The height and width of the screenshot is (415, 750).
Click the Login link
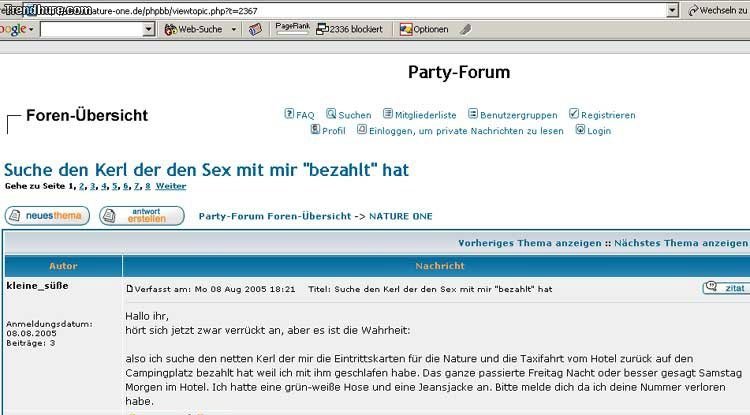tap(593, 131)
